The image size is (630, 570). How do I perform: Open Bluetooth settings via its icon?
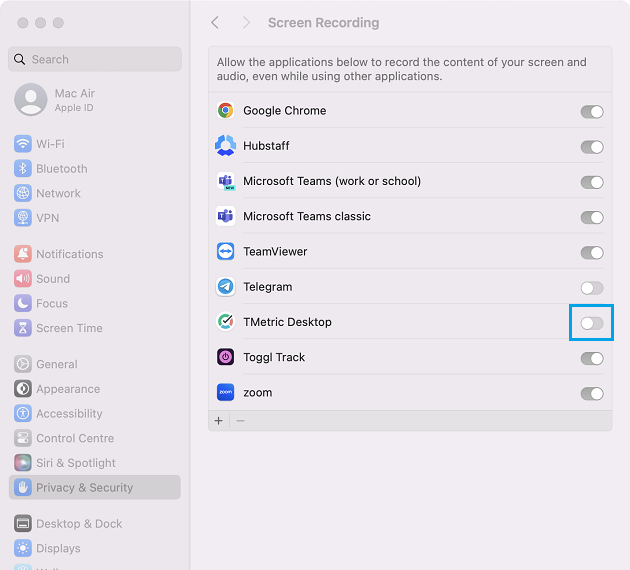[x=23, y=169]
